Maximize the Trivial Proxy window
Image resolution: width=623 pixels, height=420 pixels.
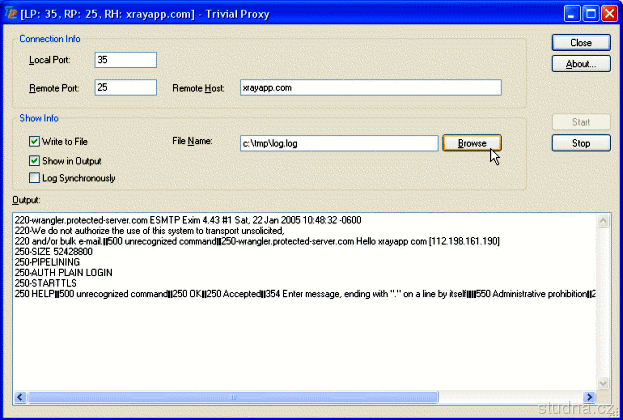pyautogui.click(x=591, y=14)
